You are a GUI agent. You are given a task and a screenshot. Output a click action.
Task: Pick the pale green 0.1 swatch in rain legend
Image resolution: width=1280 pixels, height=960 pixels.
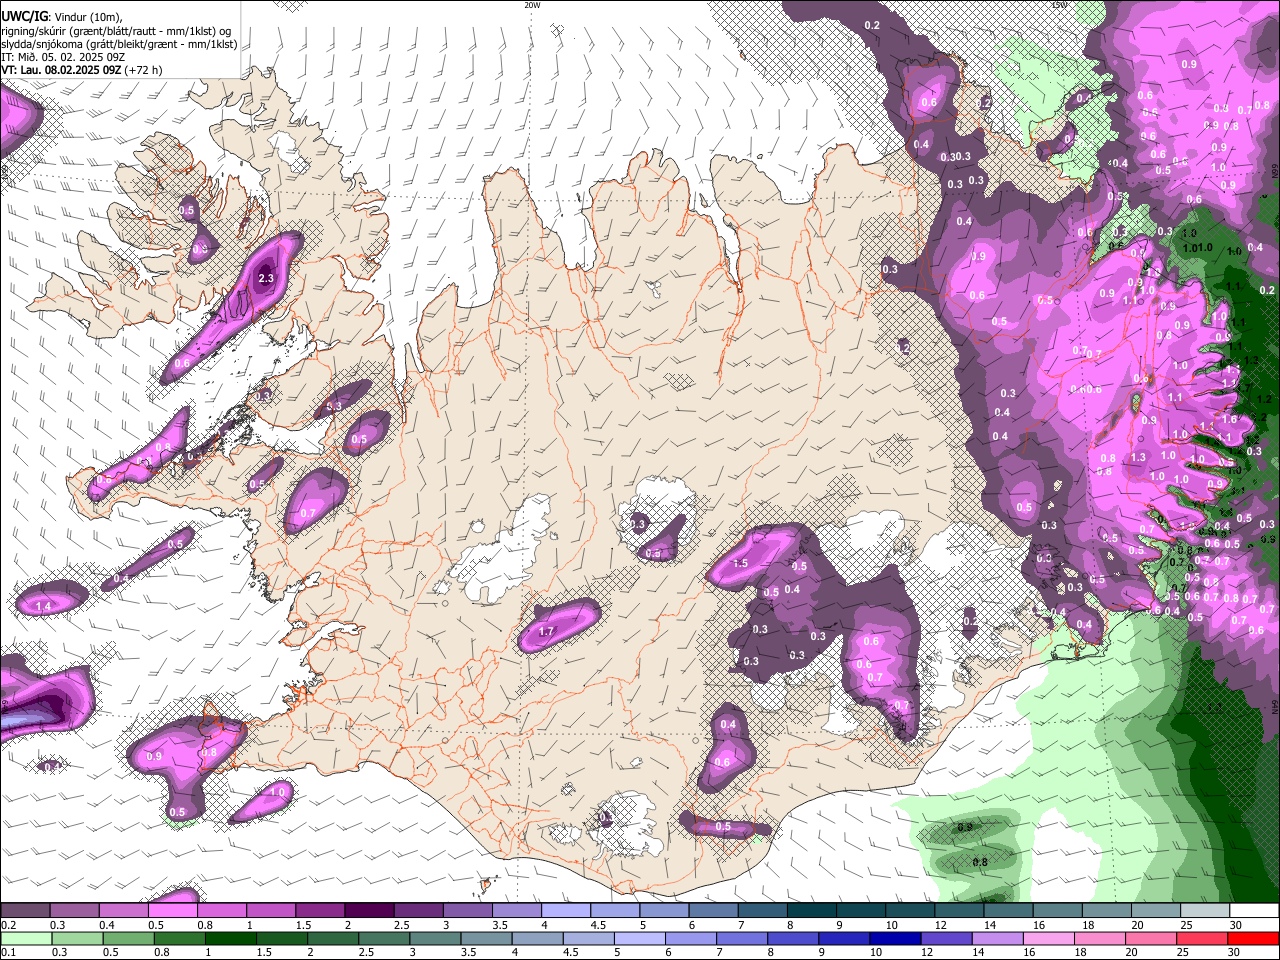(x=26, y=939)
